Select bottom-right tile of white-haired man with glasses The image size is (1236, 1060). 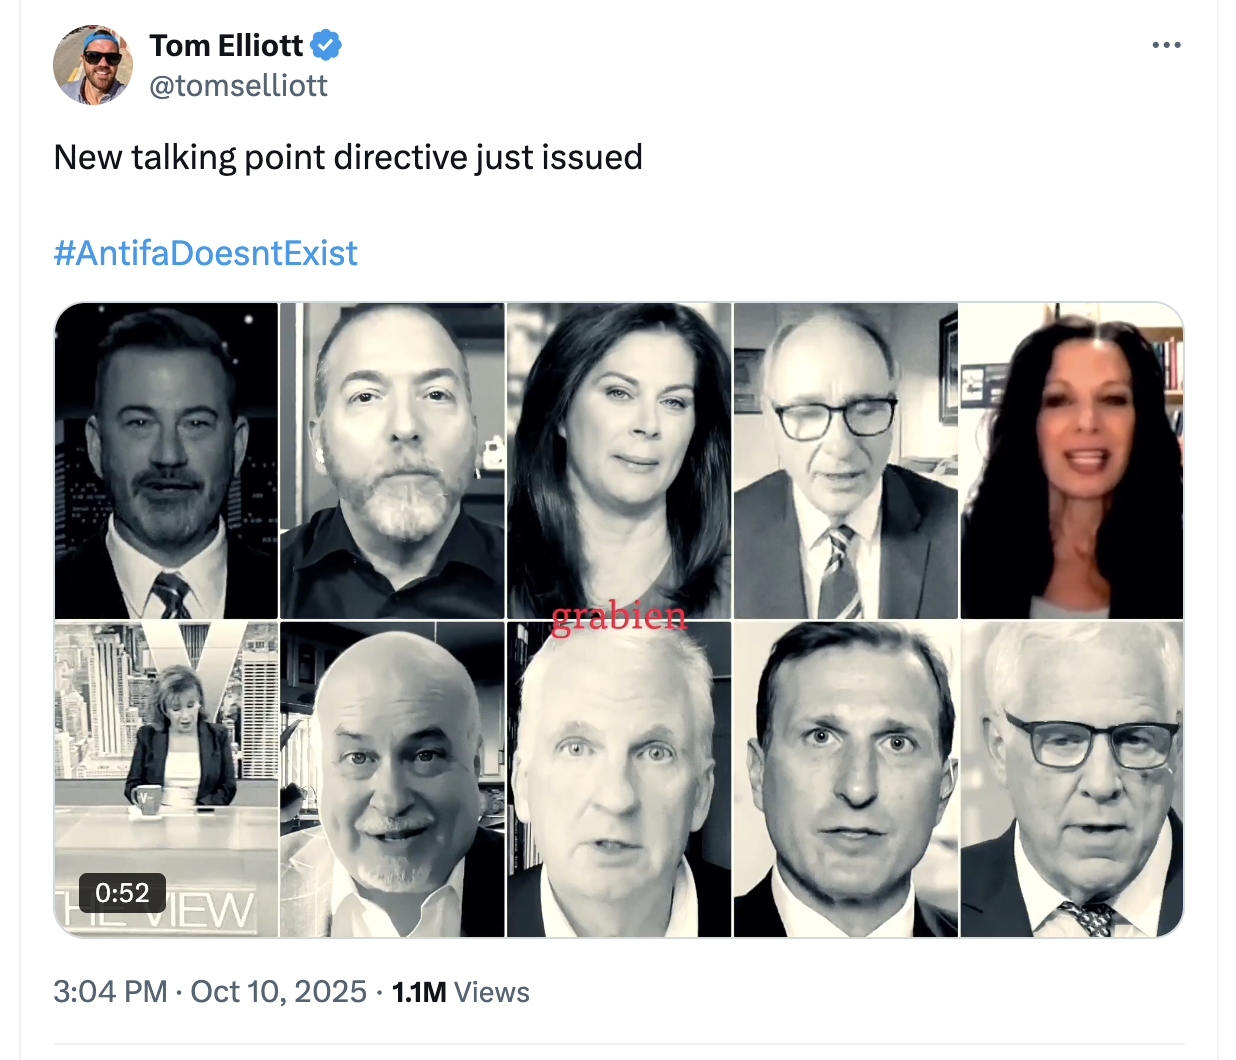tap(1072, 780)
